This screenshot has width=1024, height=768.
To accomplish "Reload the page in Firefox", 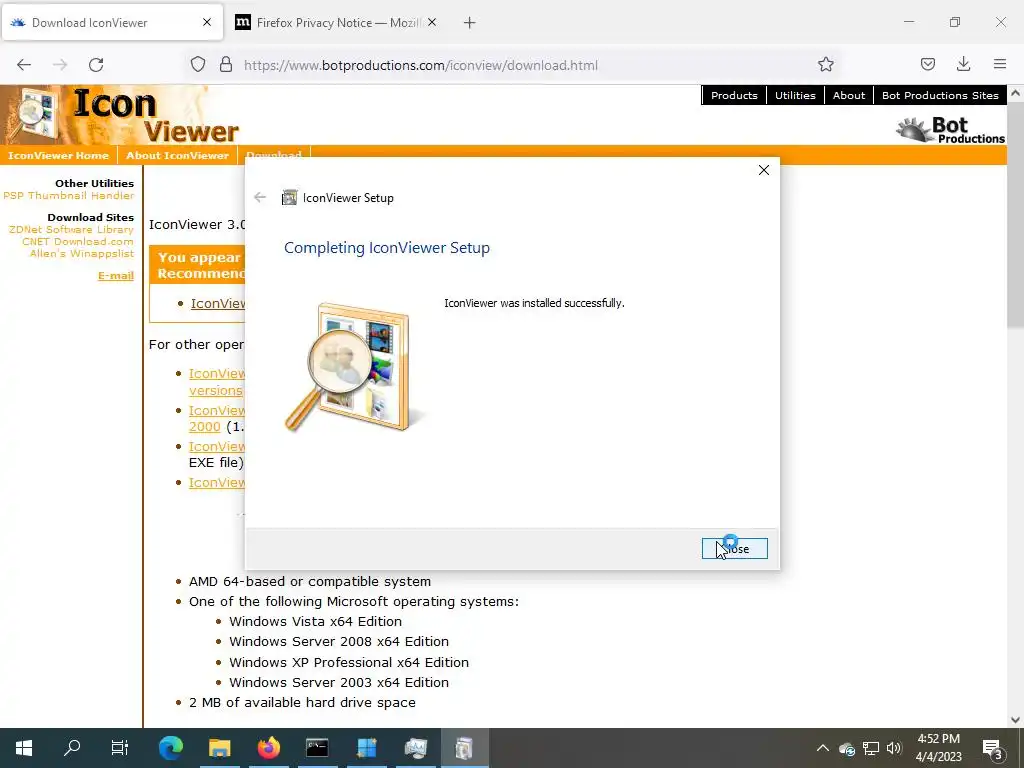I will [96, 65].
